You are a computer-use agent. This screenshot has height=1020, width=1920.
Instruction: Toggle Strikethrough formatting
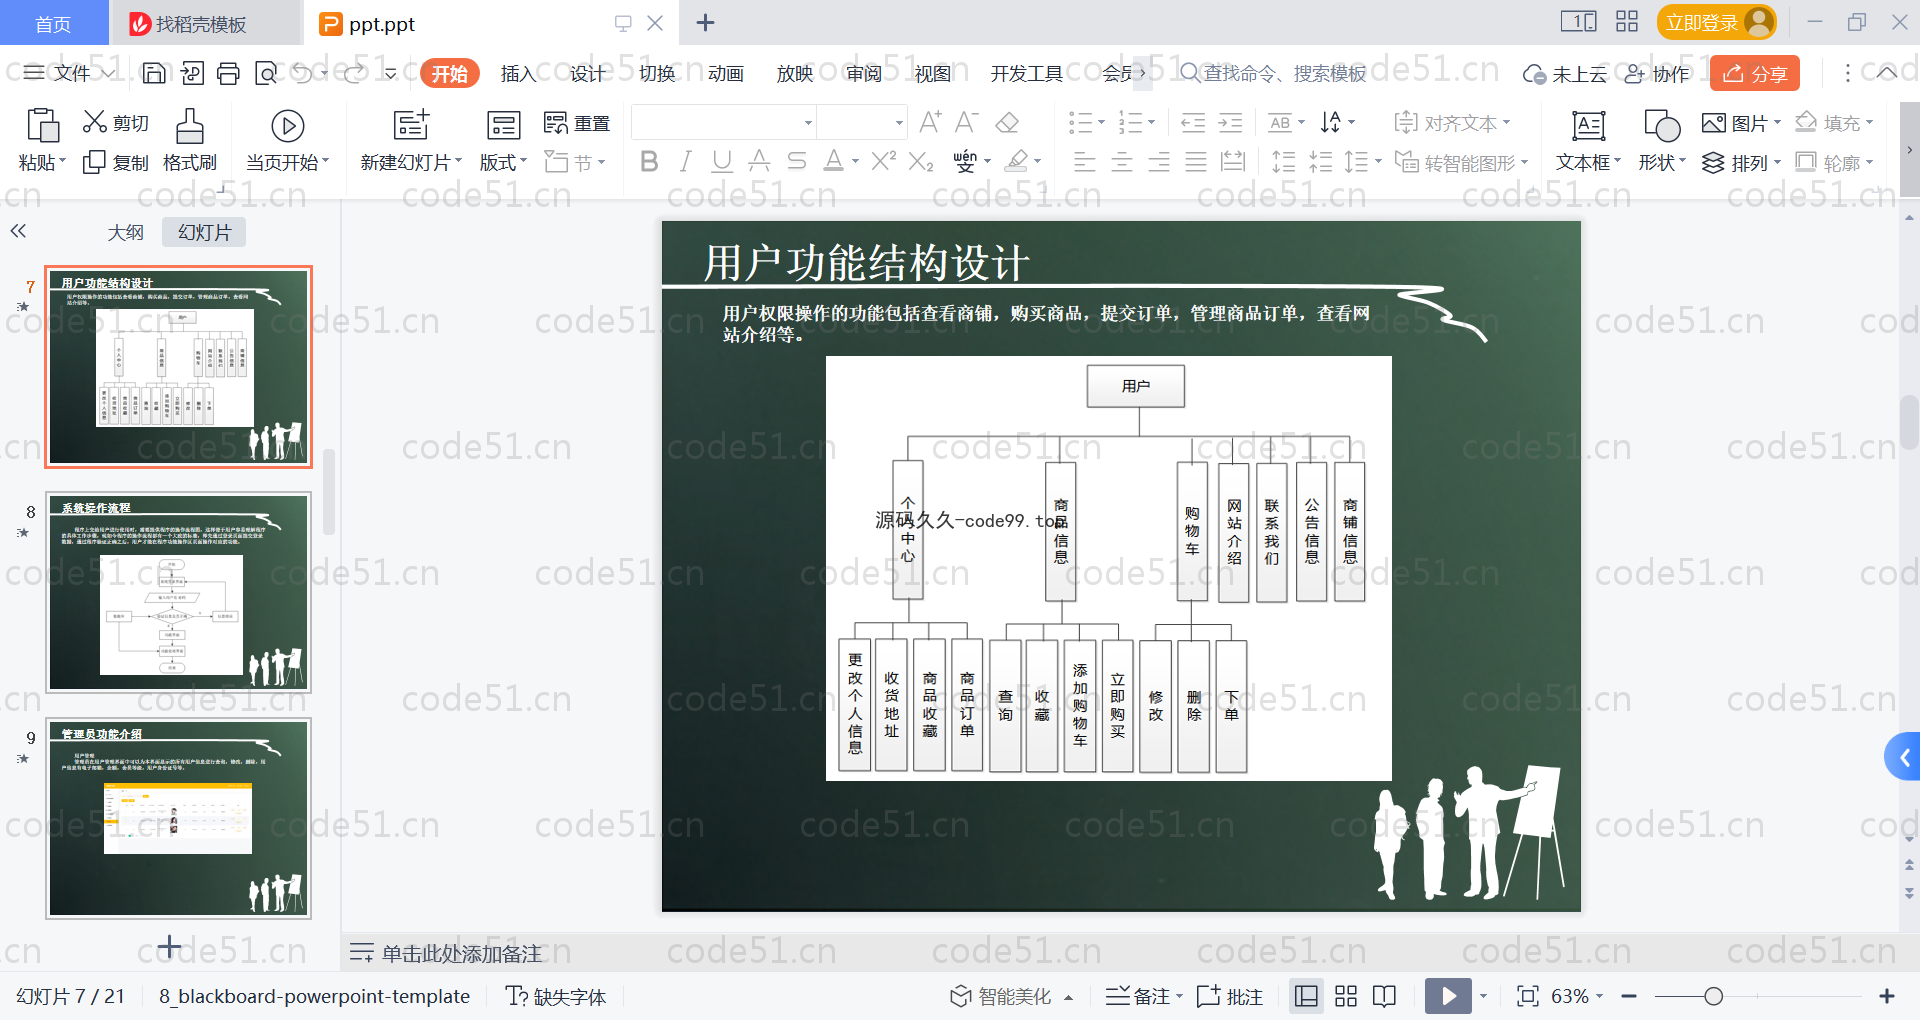796,161
